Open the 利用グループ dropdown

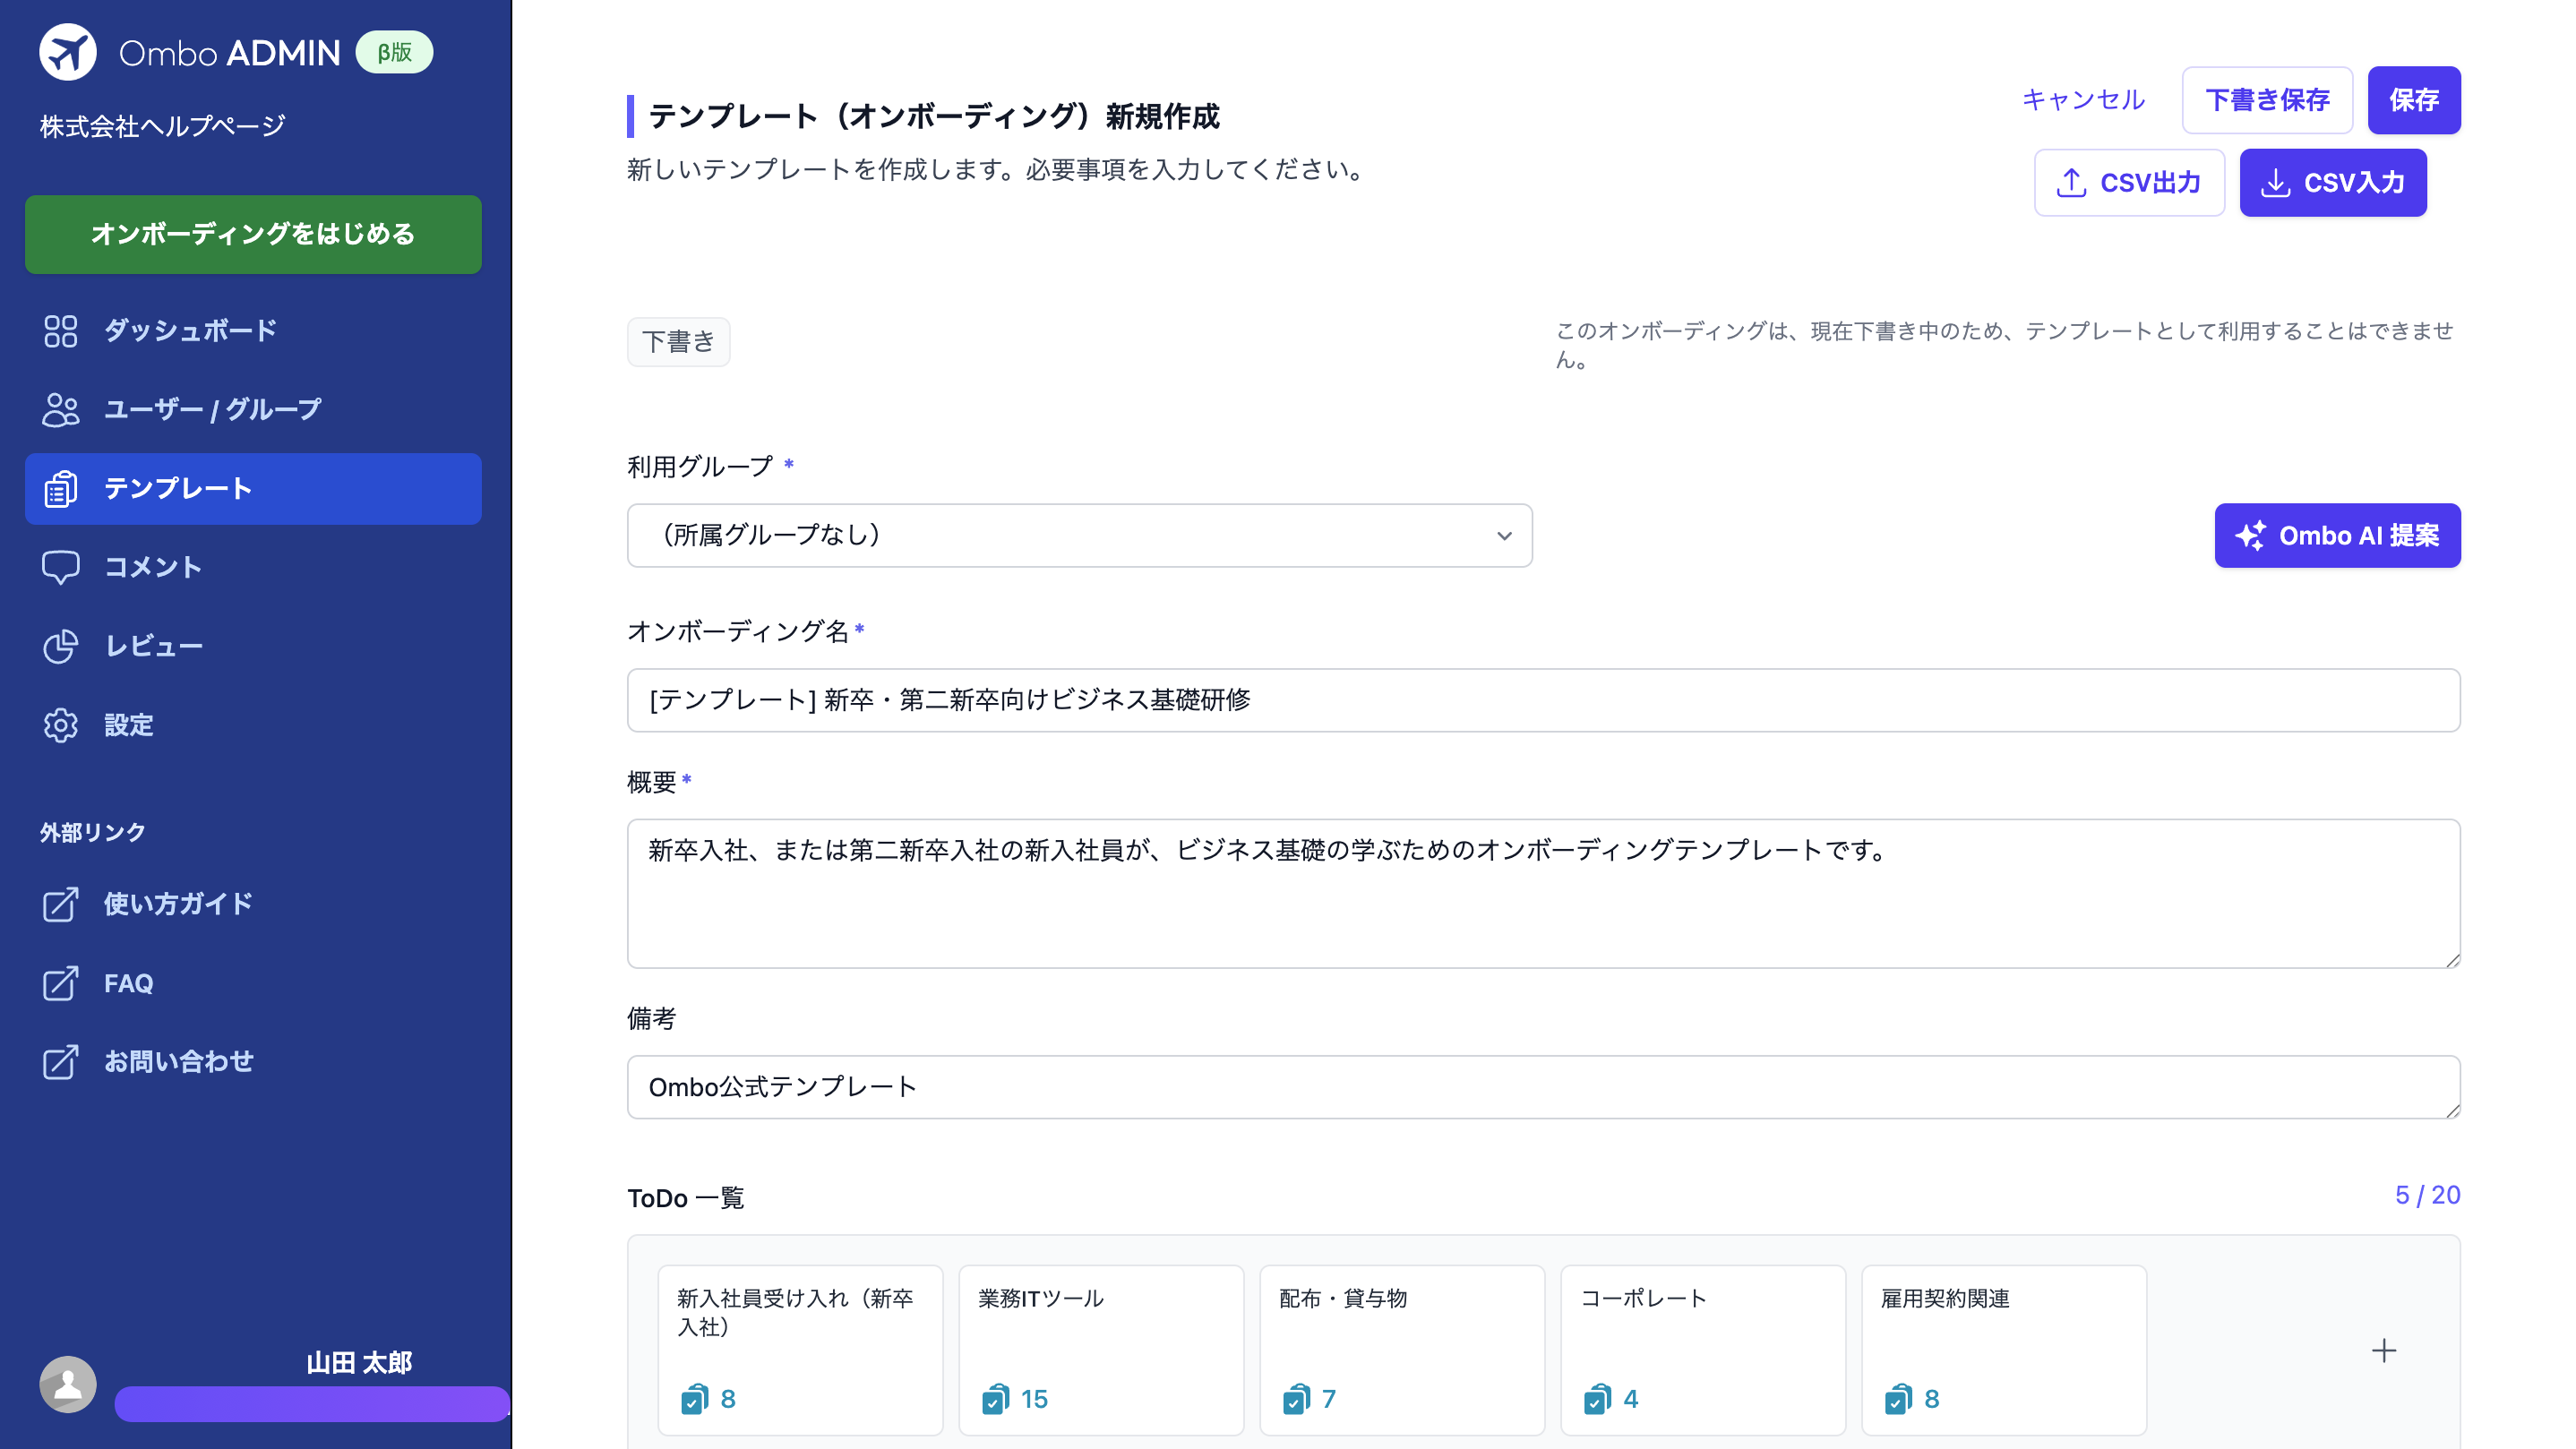(x=1079, y=536)
